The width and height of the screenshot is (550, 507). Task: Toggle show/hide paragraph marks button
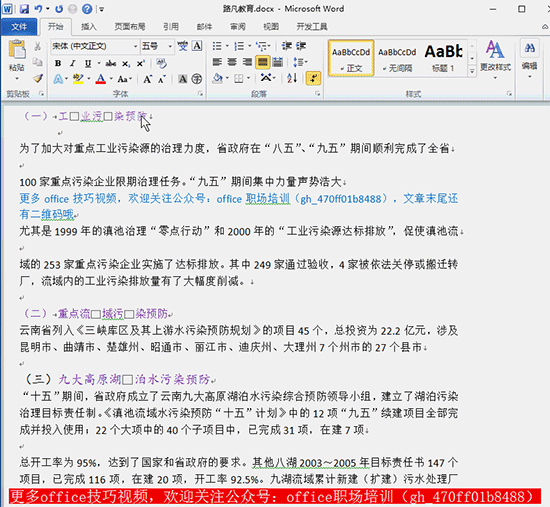pyautogui.click(x=313, y=78)
